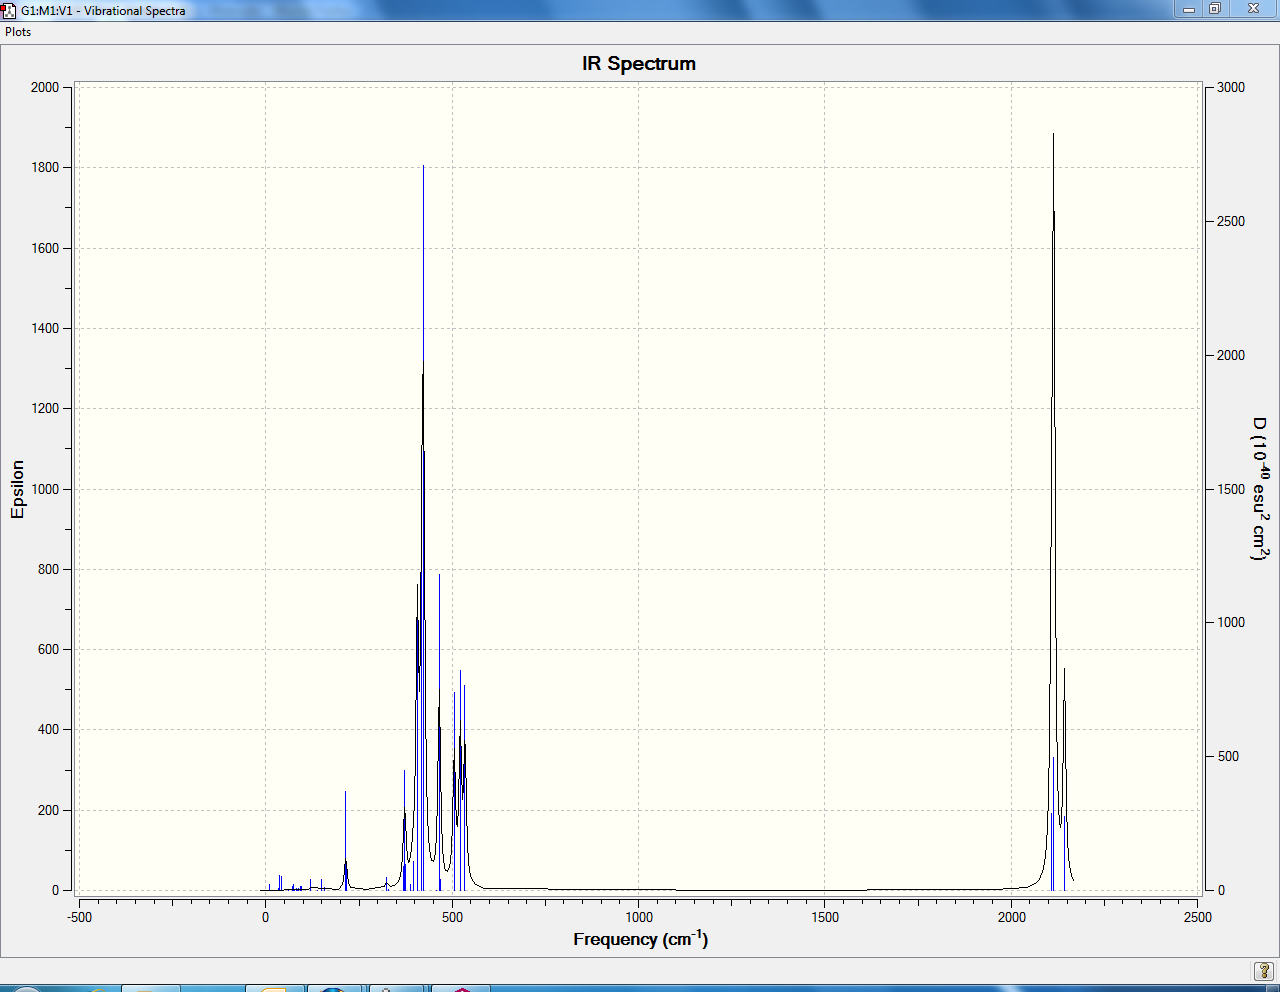Click the Vibrational Spectra window title icon
This screenshot has width=1280, height=992.
click(9, 10)
